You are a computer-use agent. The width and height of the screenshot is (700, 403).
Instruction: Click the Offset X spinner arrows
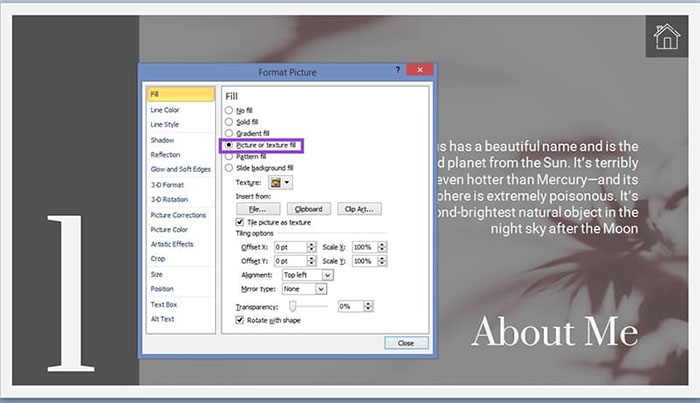(x=312, y=247)
